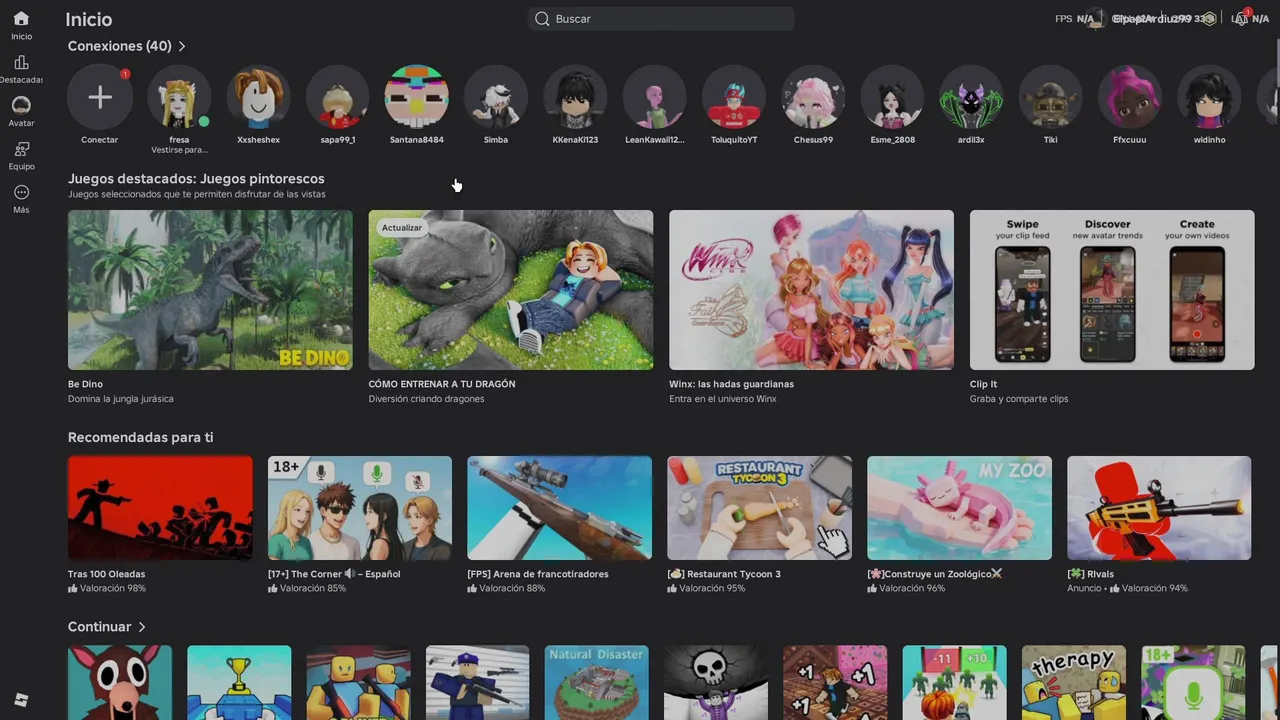1280x720 pixels.
Task: Open ToluquitoYT's friend avatar
Action: click(x=734, y=97)
